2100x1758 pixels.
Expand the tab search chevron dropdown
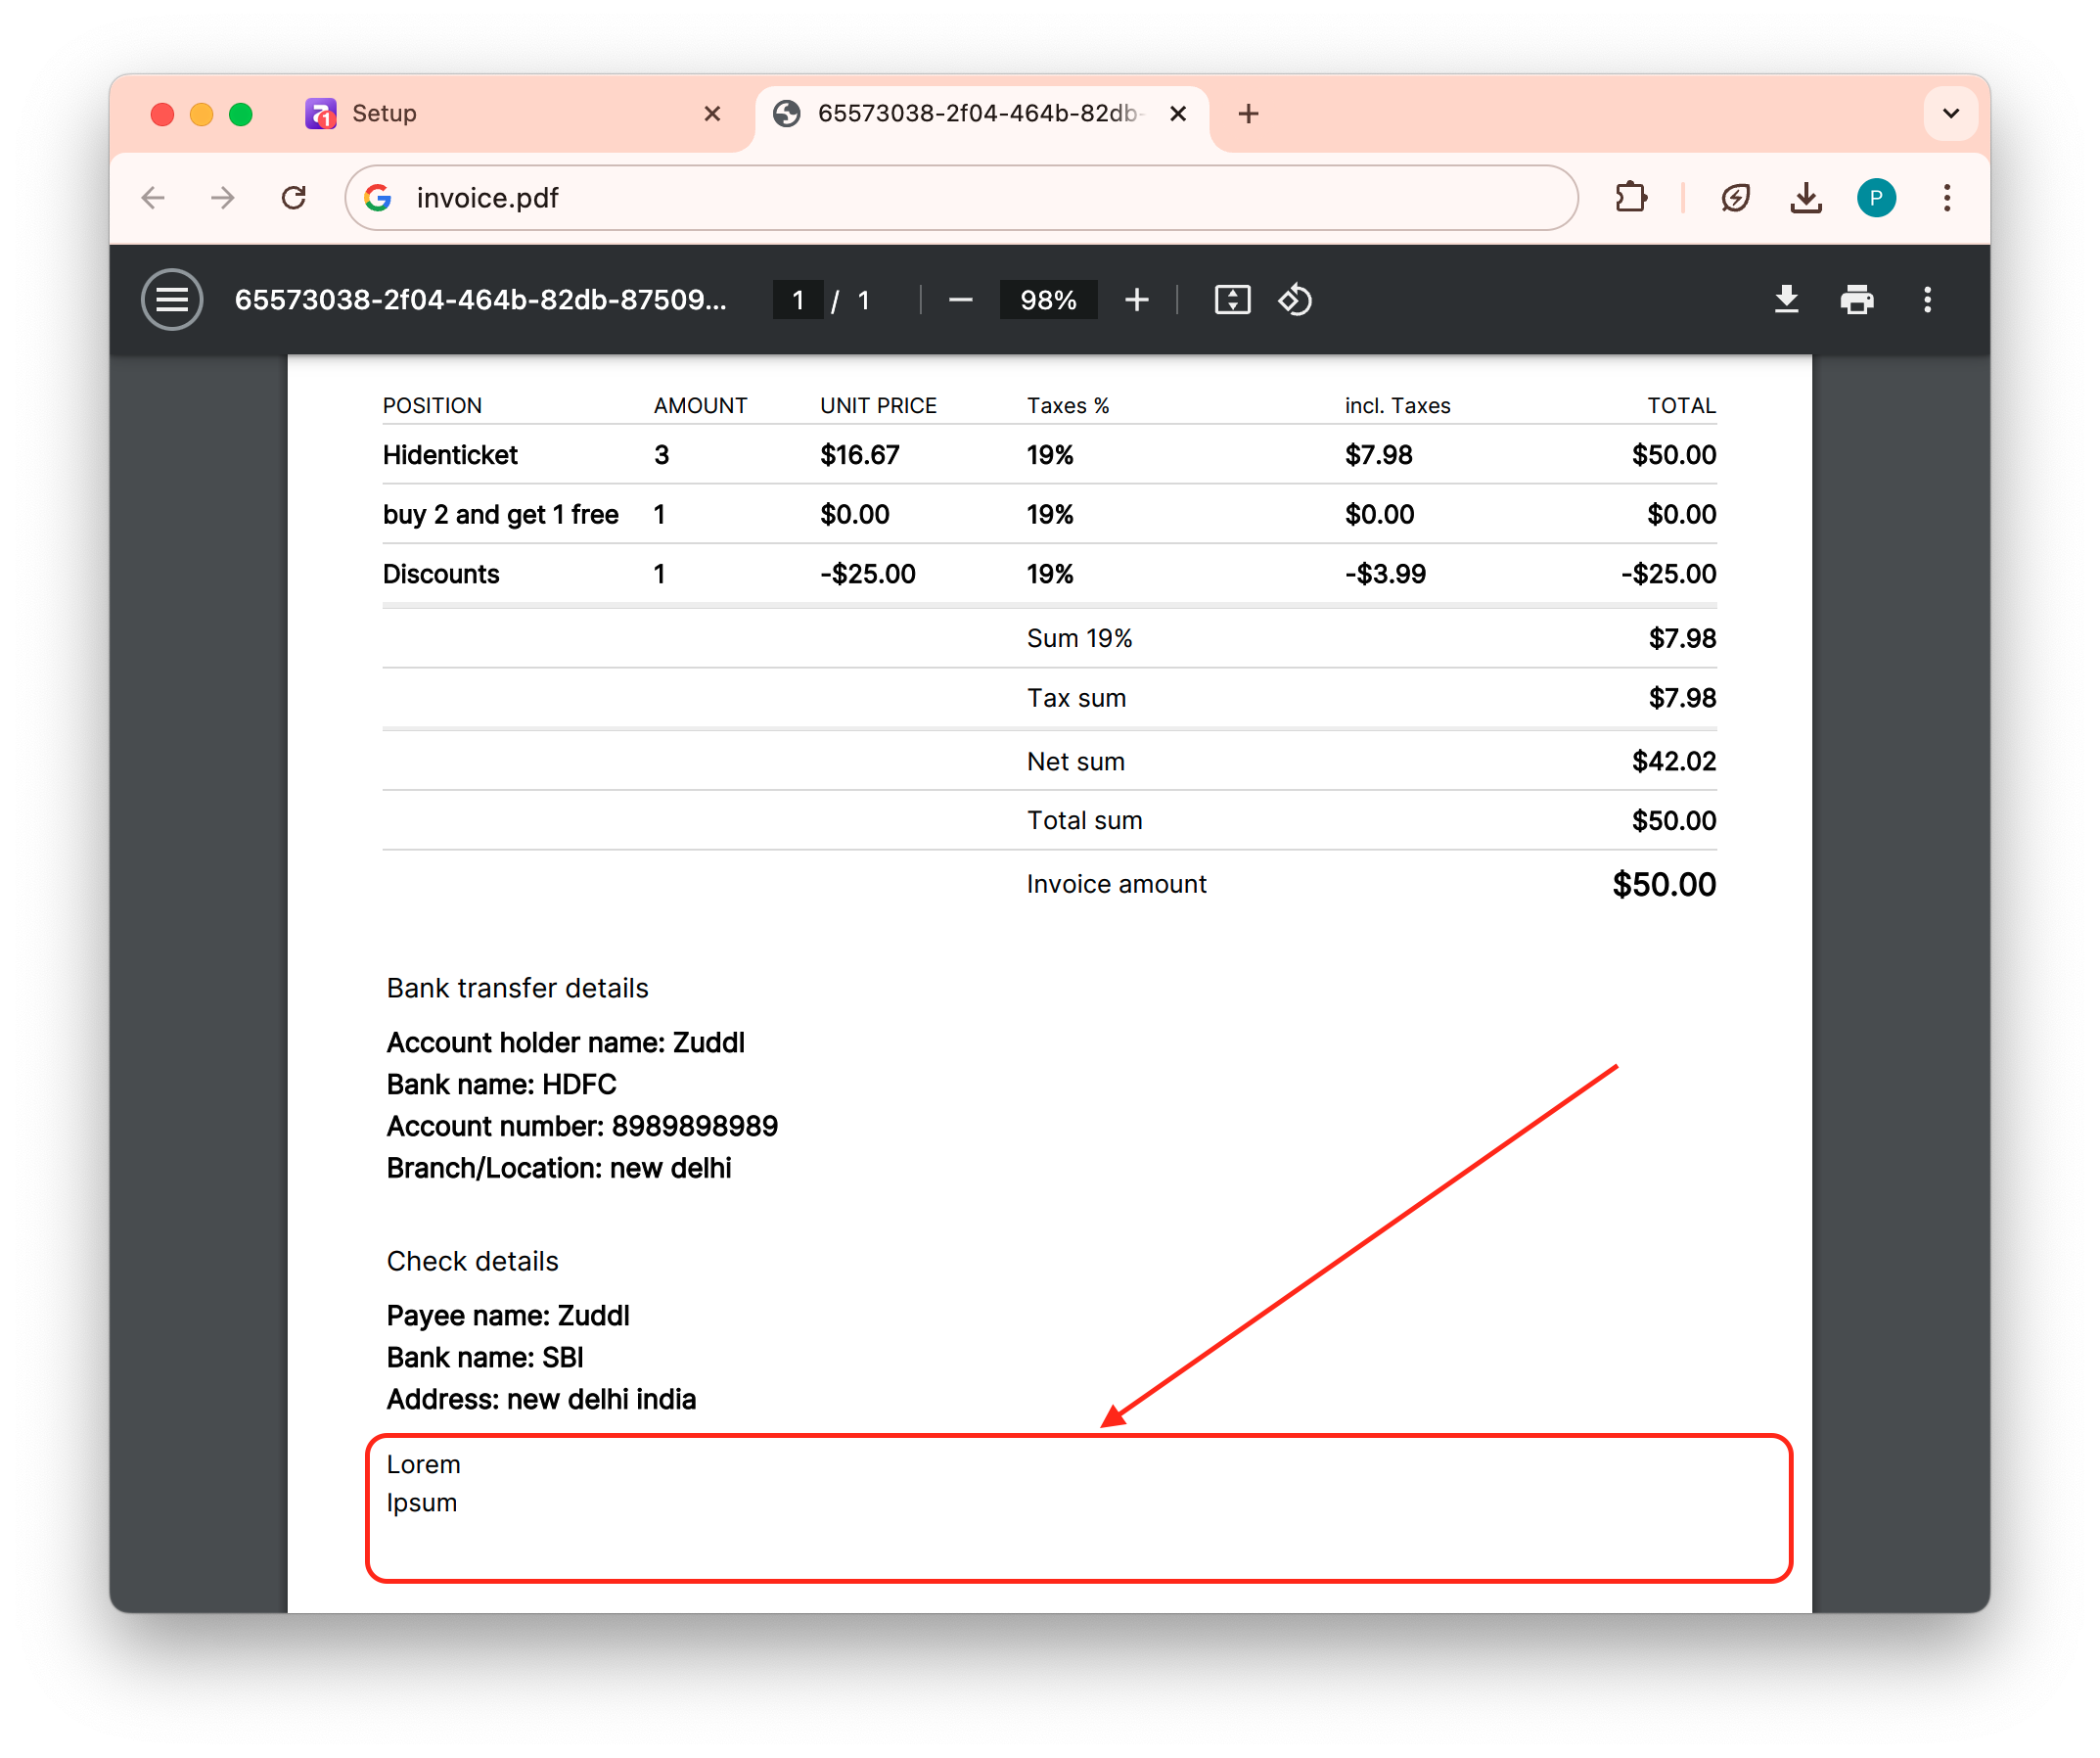tap(1950, 114)
